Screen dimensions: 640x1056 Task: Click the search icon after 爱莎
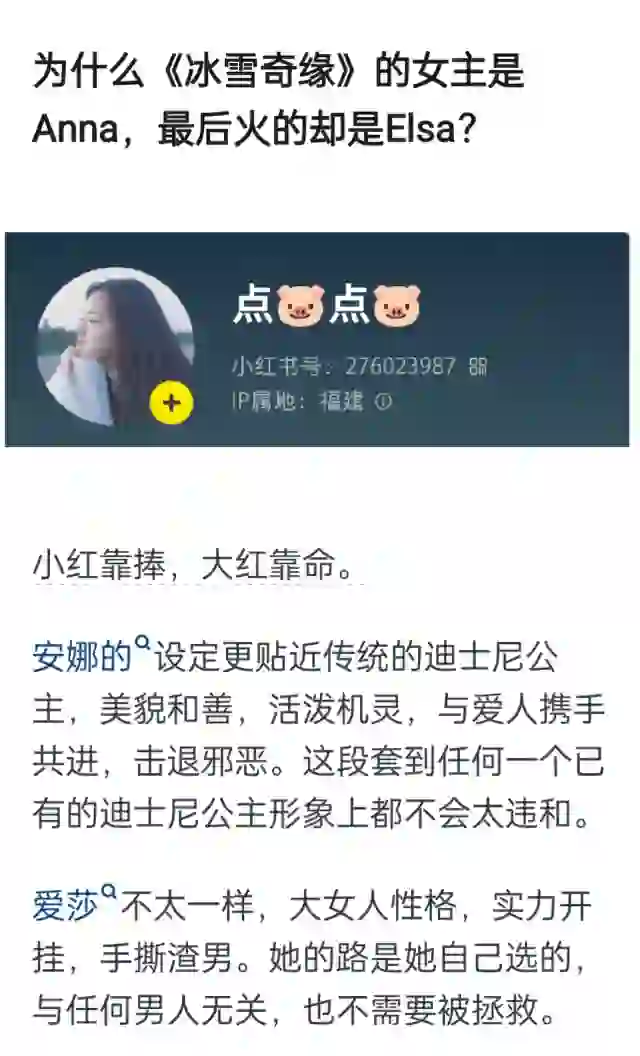(109, 893)
